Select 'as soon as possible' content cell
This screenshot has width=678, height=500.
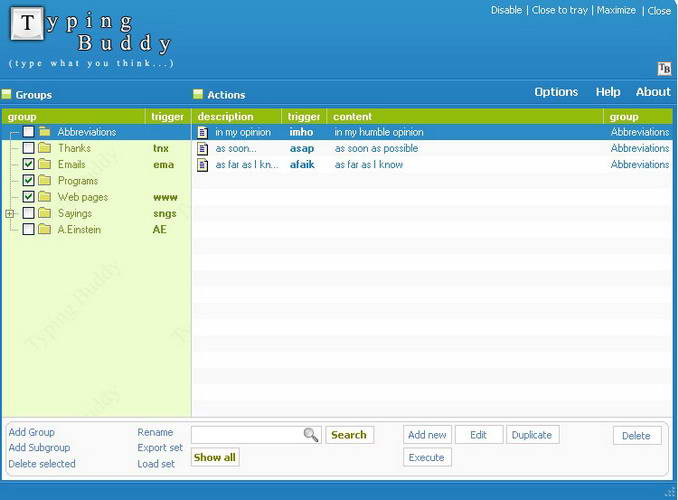click(x=376, y=148)
